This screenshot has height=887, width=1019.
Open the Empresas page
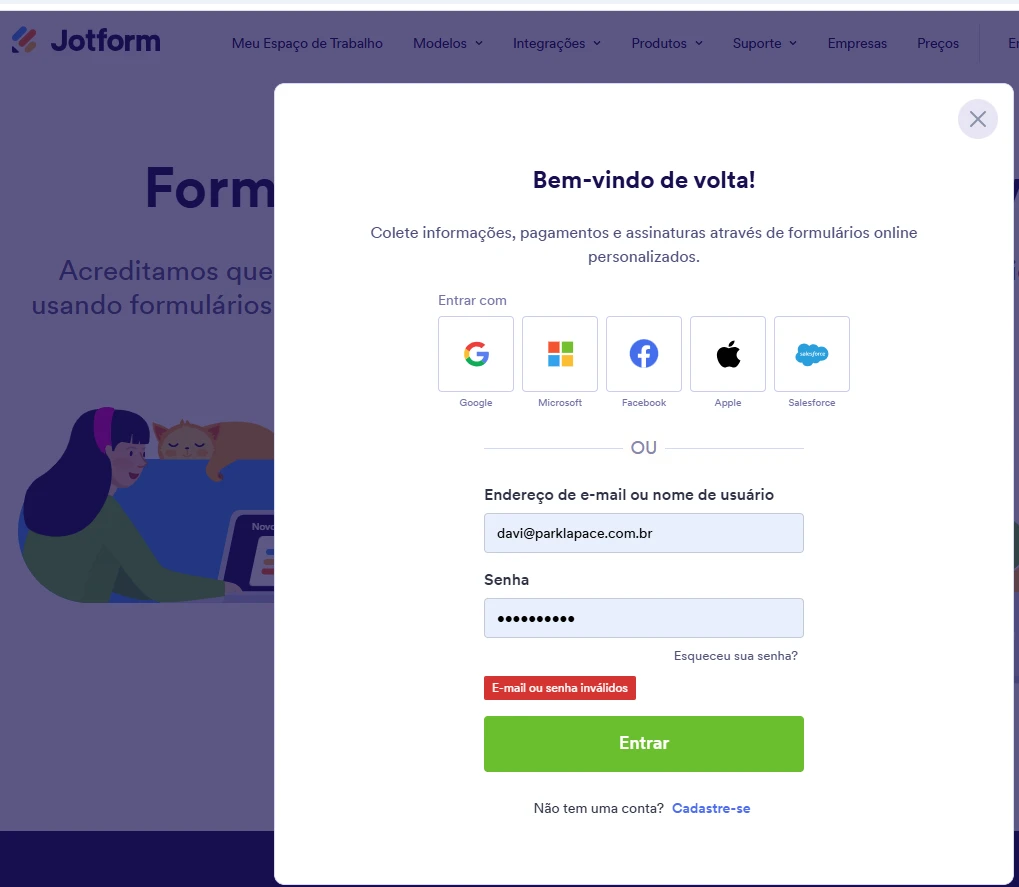[856, 43]
